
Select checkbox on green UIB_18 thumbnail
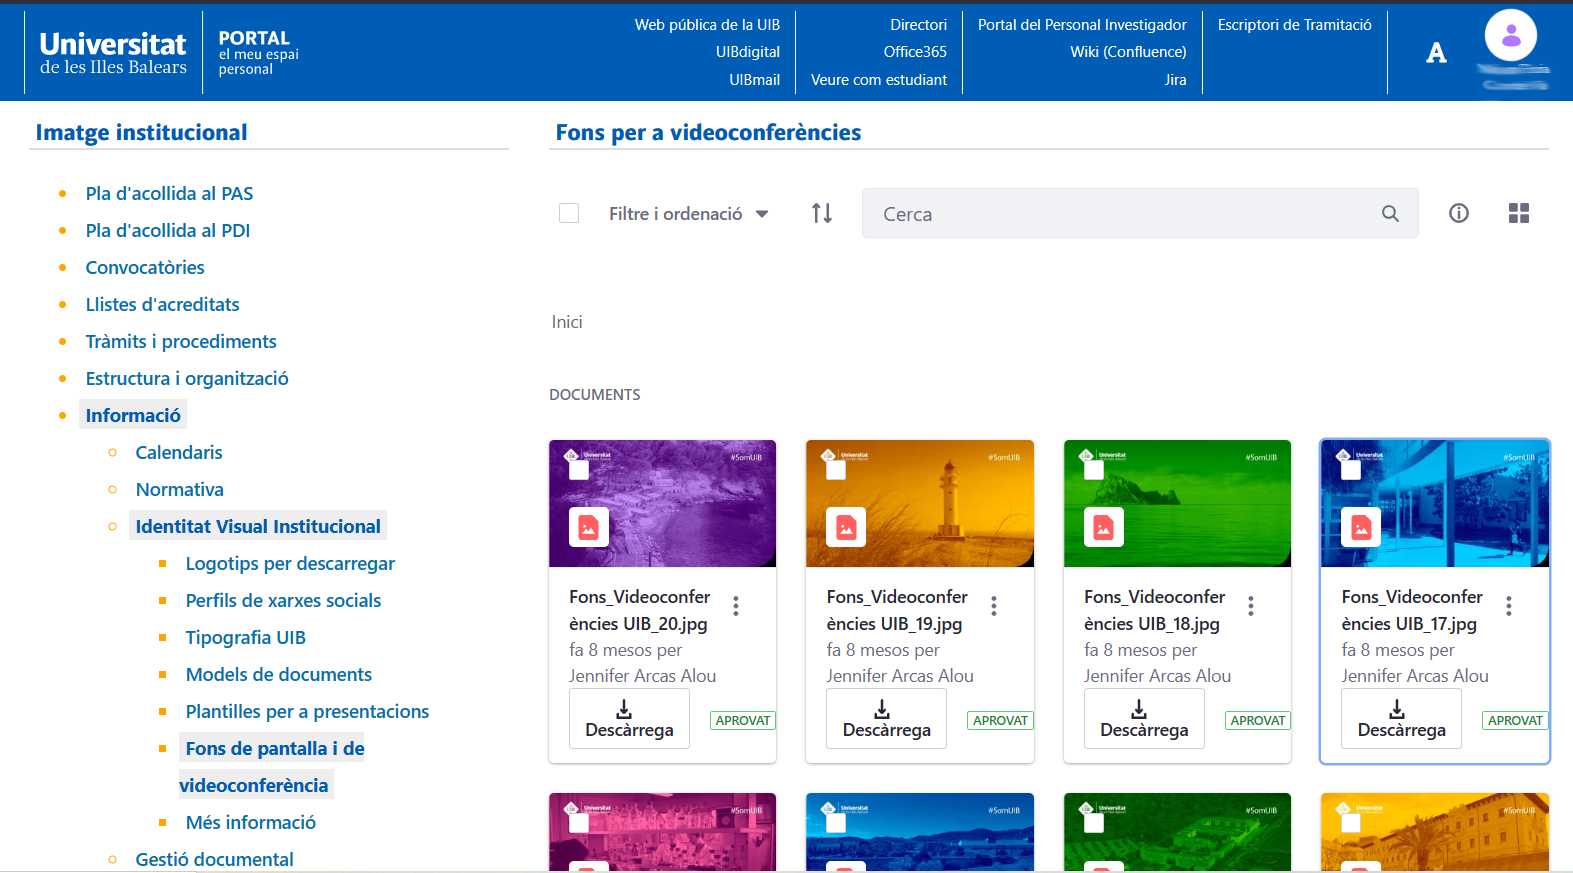[1094, 471]
